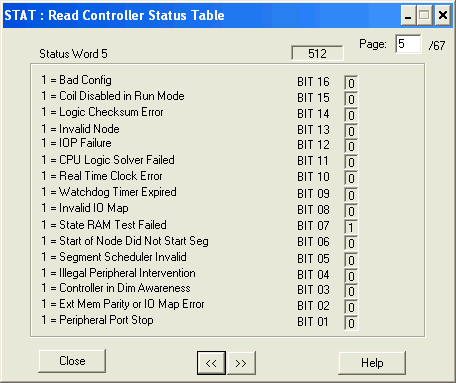This screenshot has height=383, width=456.
Task: Advance to next page with >> button
Action: 241,363
